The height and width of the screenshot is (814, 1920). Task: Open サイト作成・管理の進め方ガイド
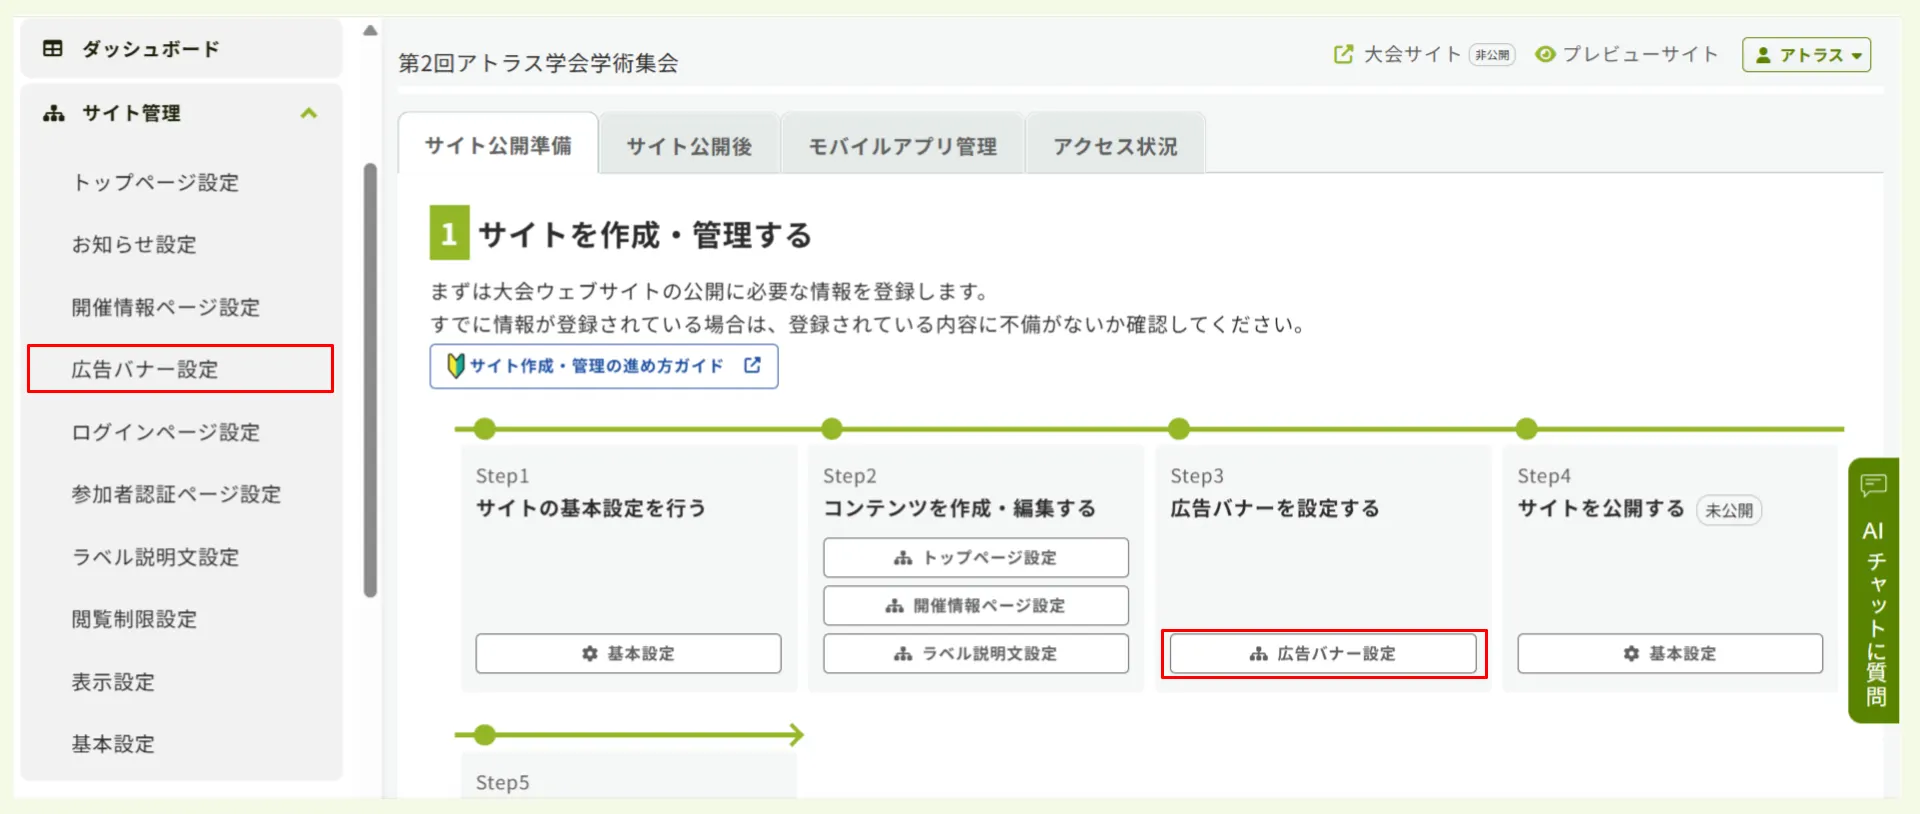[604, 366]
